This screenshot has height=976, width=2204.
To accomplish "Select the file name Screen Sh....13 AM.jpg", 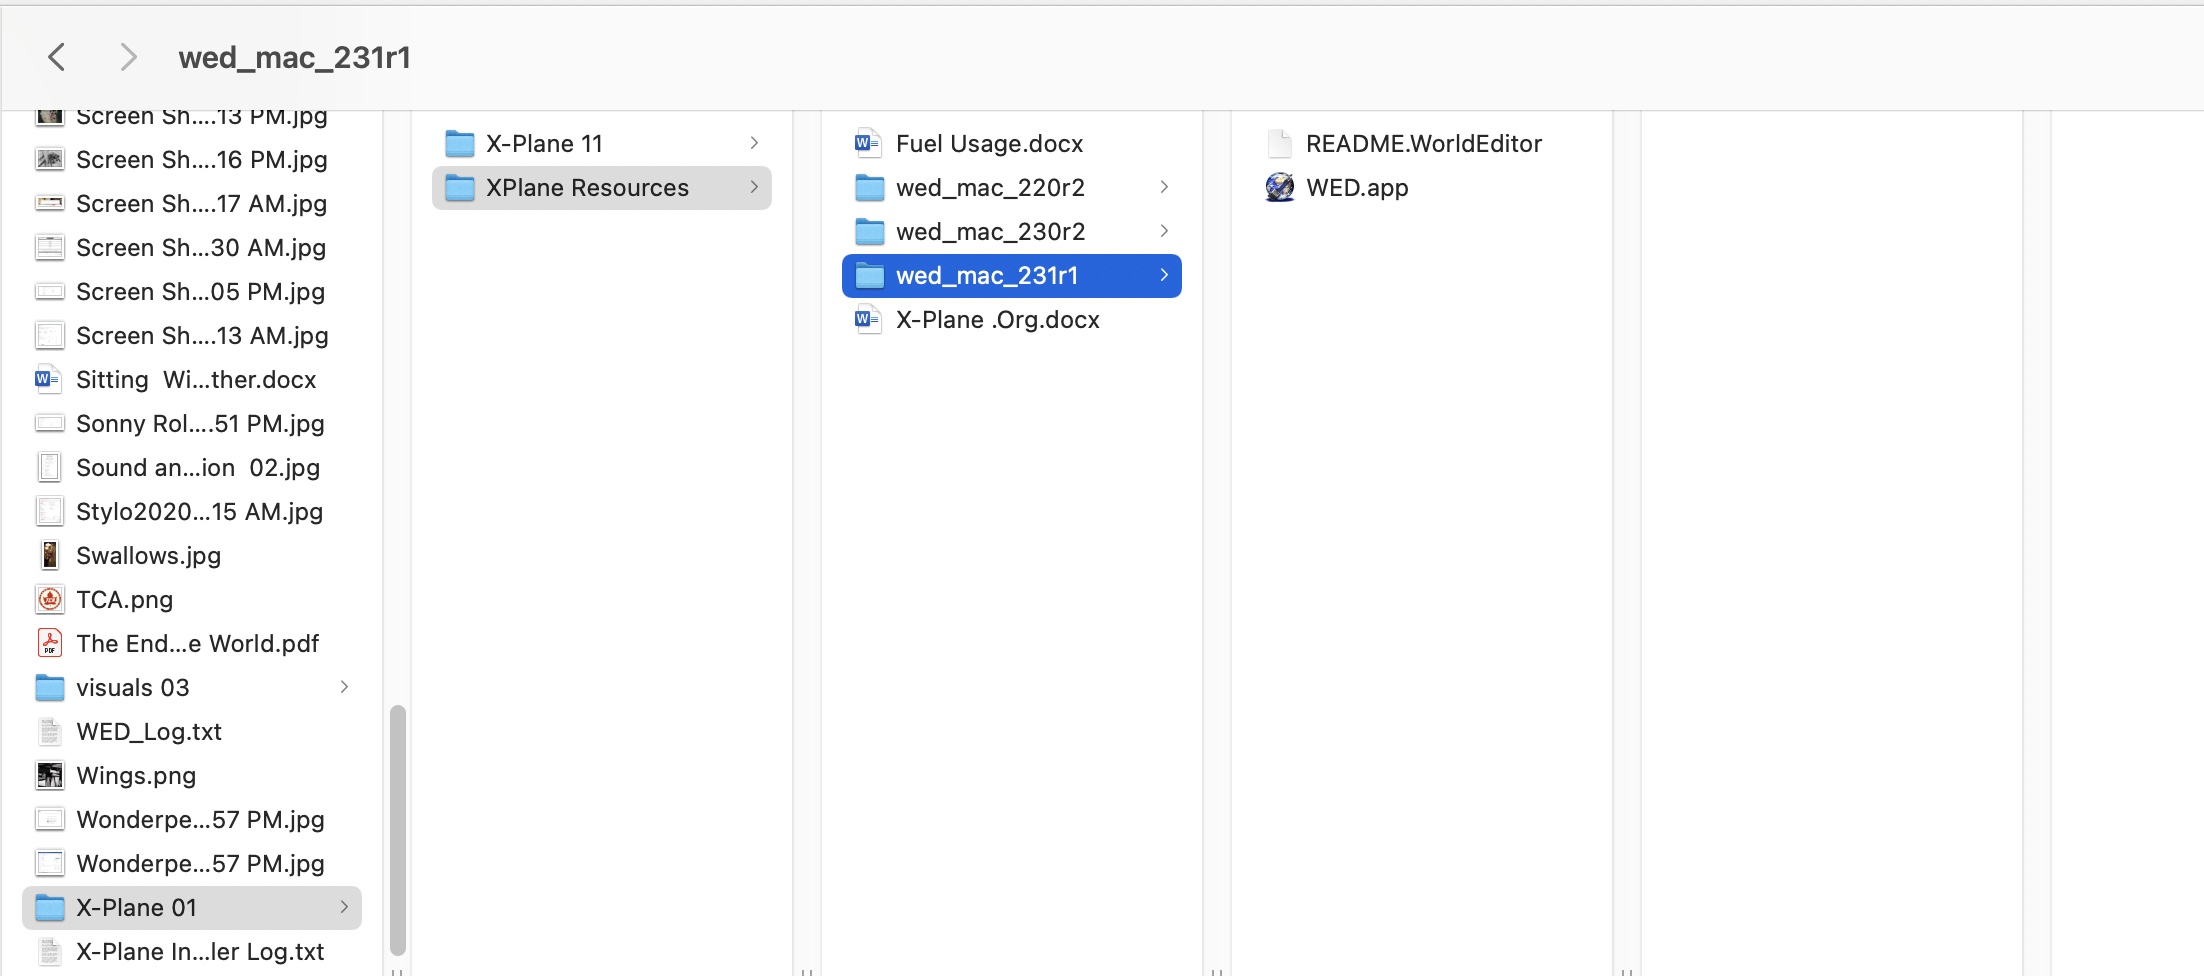I will 202,335.
